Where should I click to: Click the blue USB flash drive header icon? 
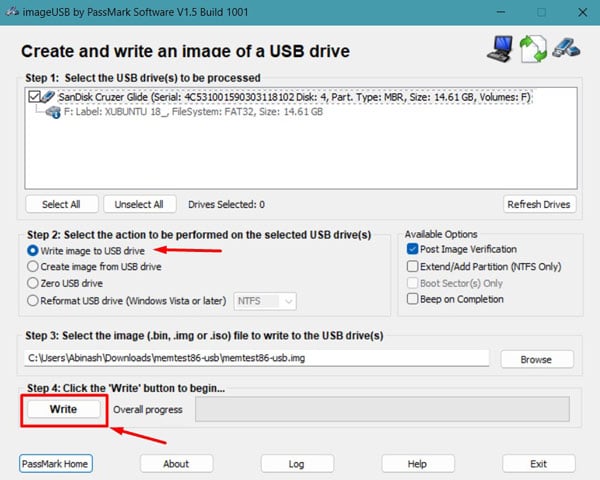566,47
